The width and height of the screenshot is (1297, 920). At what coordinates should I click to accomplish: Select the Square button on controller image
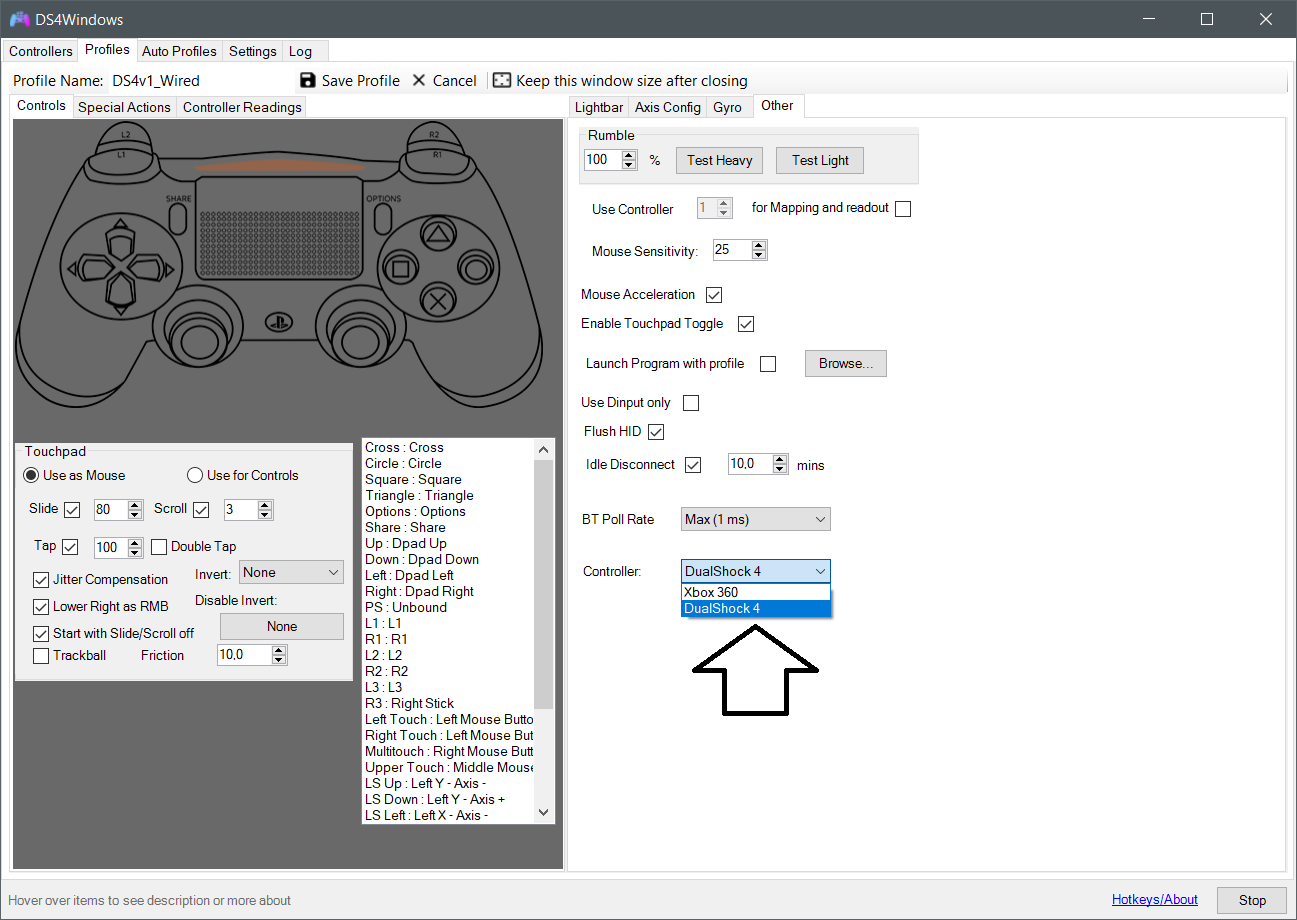pos(402,268)
